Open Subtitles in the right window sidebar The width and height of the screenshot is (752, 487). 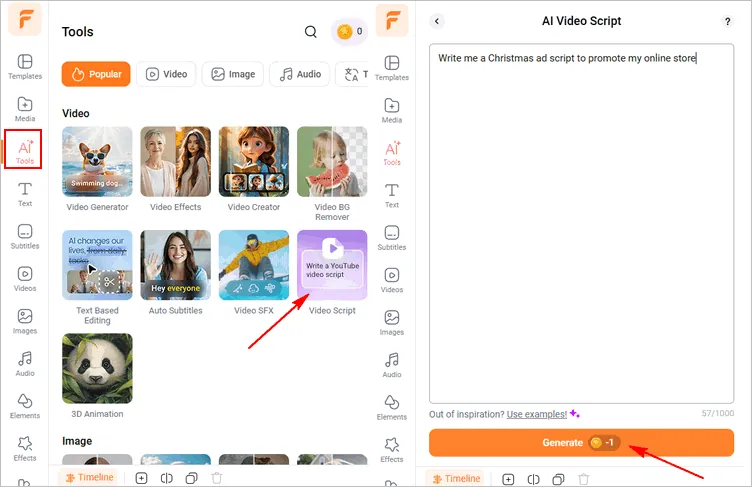coord(392,238)
